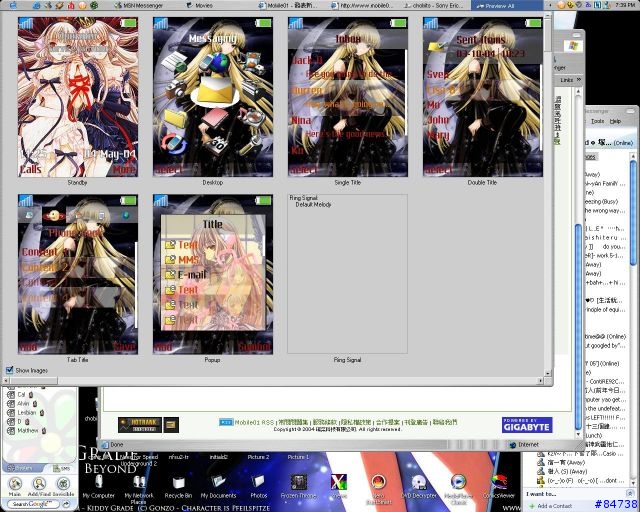Open the Tools menu in Messenger
The width and height of the screenshot is (640, 512).
[x=597, y=121]
